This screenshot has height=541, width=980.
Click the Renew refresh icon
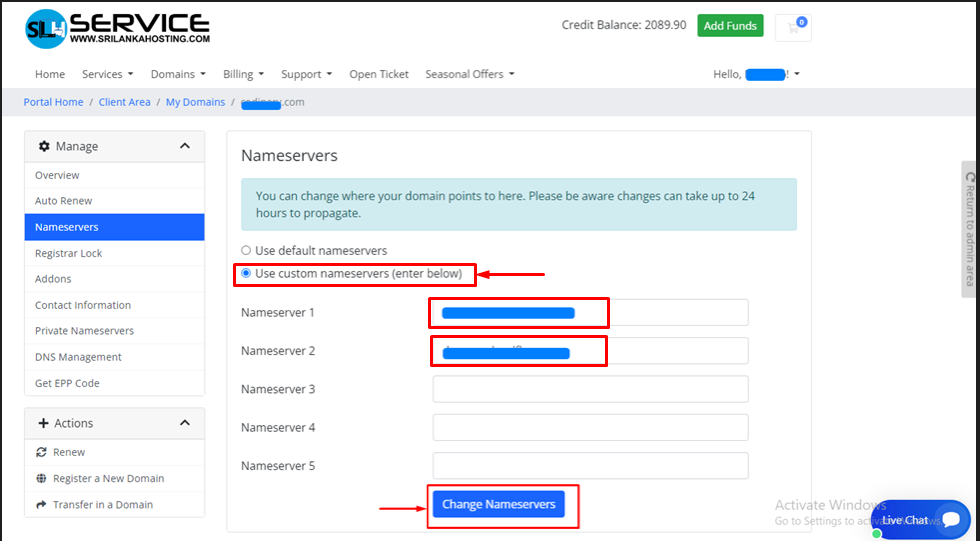[41, 452]
